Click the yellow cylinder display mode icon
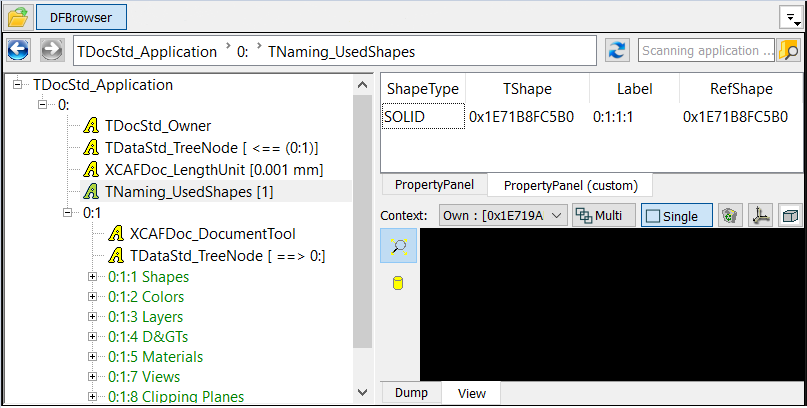This screenshot has height=408, width=807. 398,284
